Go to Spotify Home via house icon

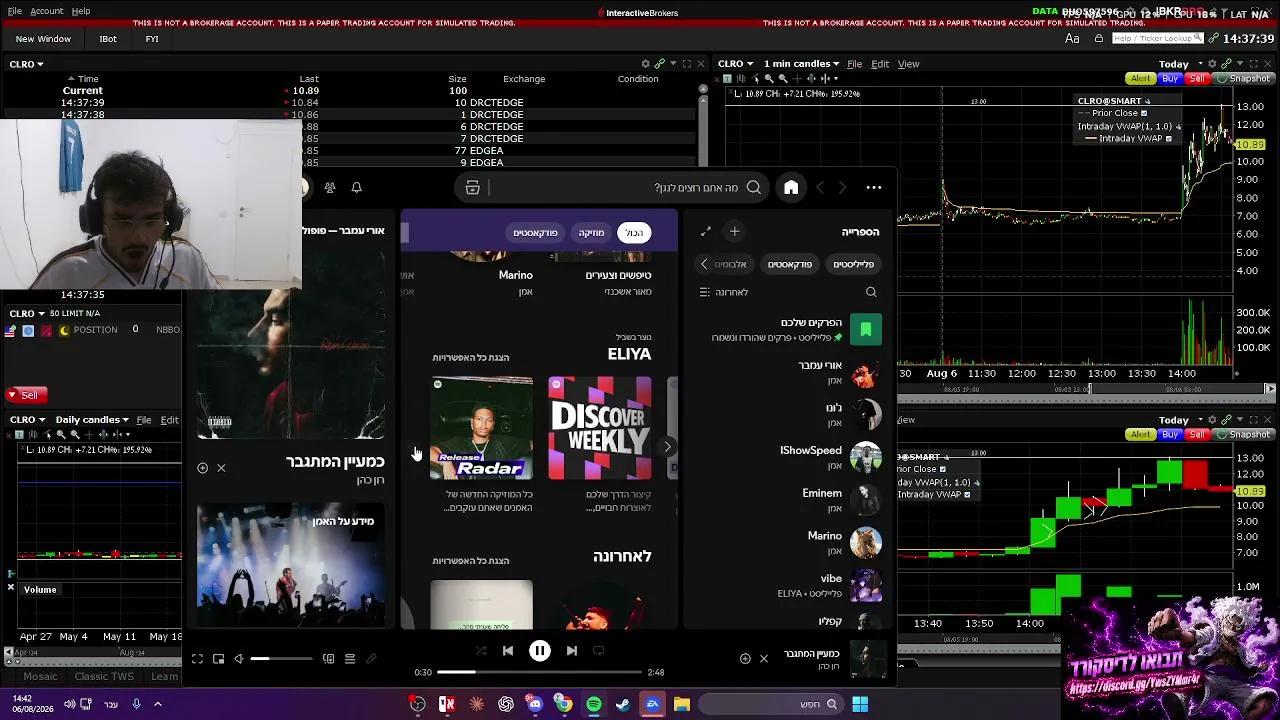[x=791, y=187]
